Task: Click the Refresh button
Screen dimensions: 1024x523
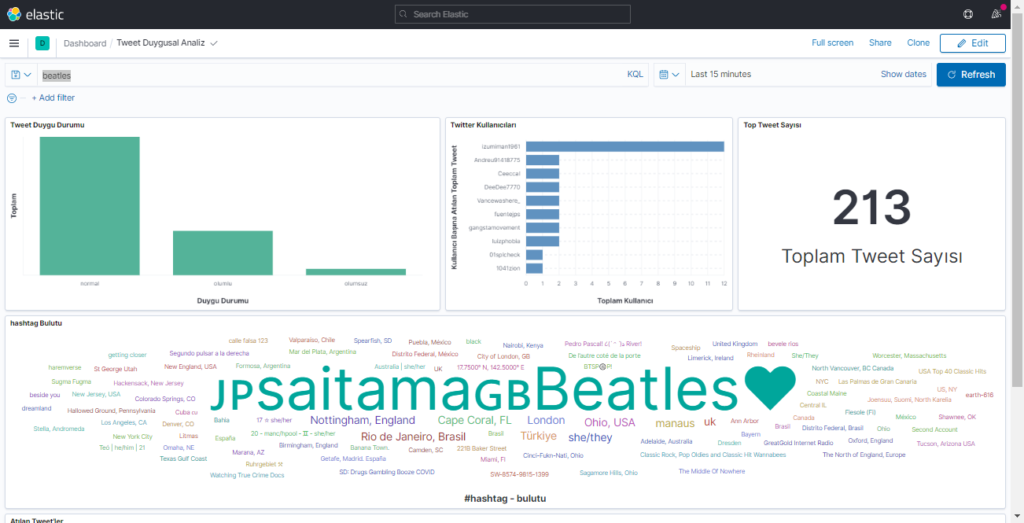Action: pyautogui.click(x=971, y=74)
